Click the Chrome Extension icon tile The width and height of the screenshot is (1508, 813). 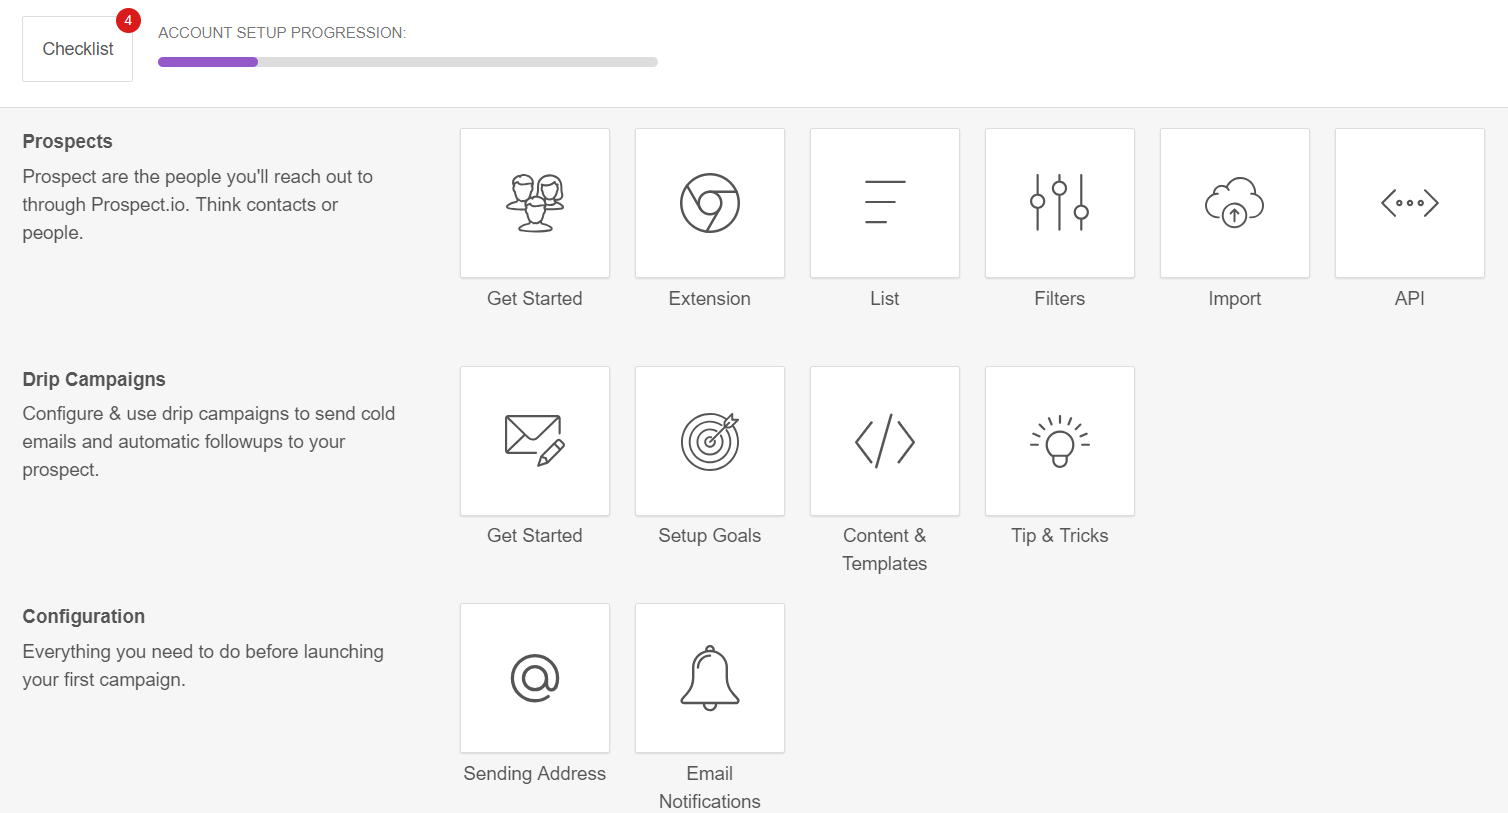click(x=710, y=203)
